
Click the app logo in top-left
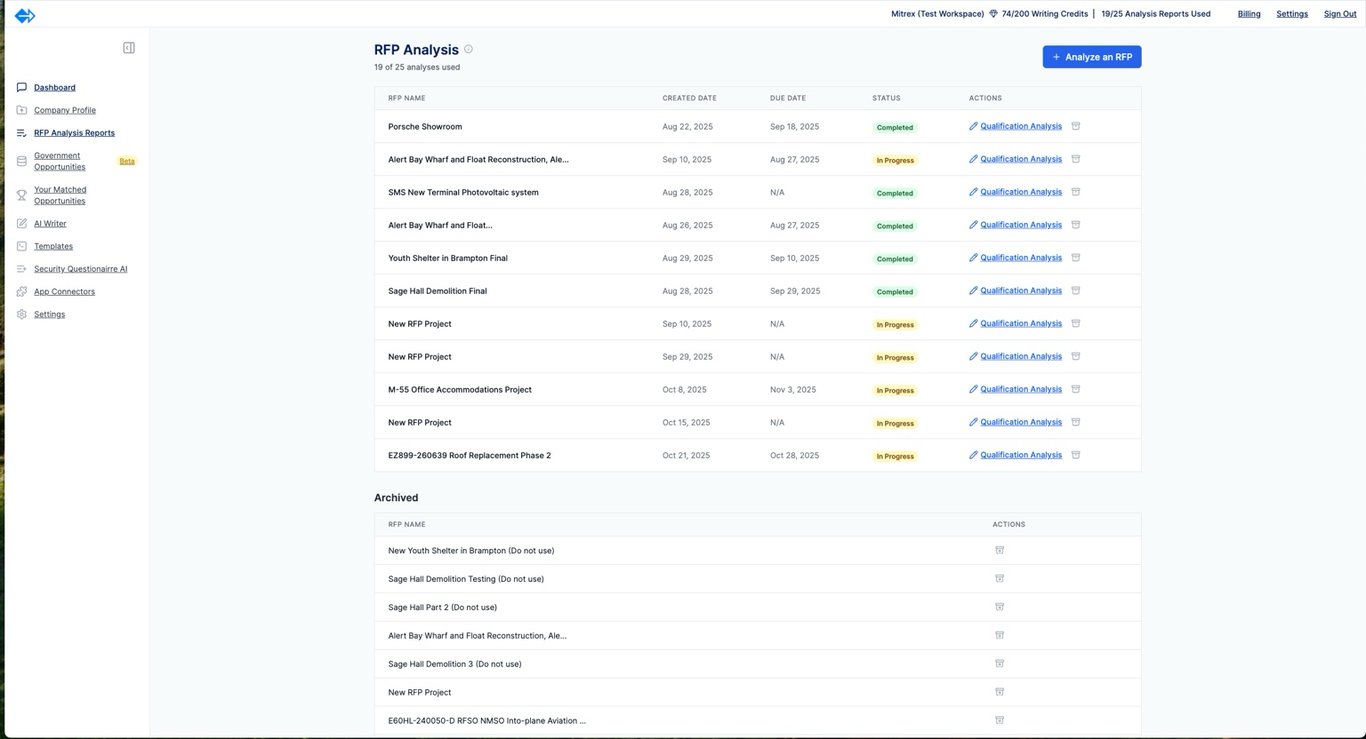click(25, 15)
